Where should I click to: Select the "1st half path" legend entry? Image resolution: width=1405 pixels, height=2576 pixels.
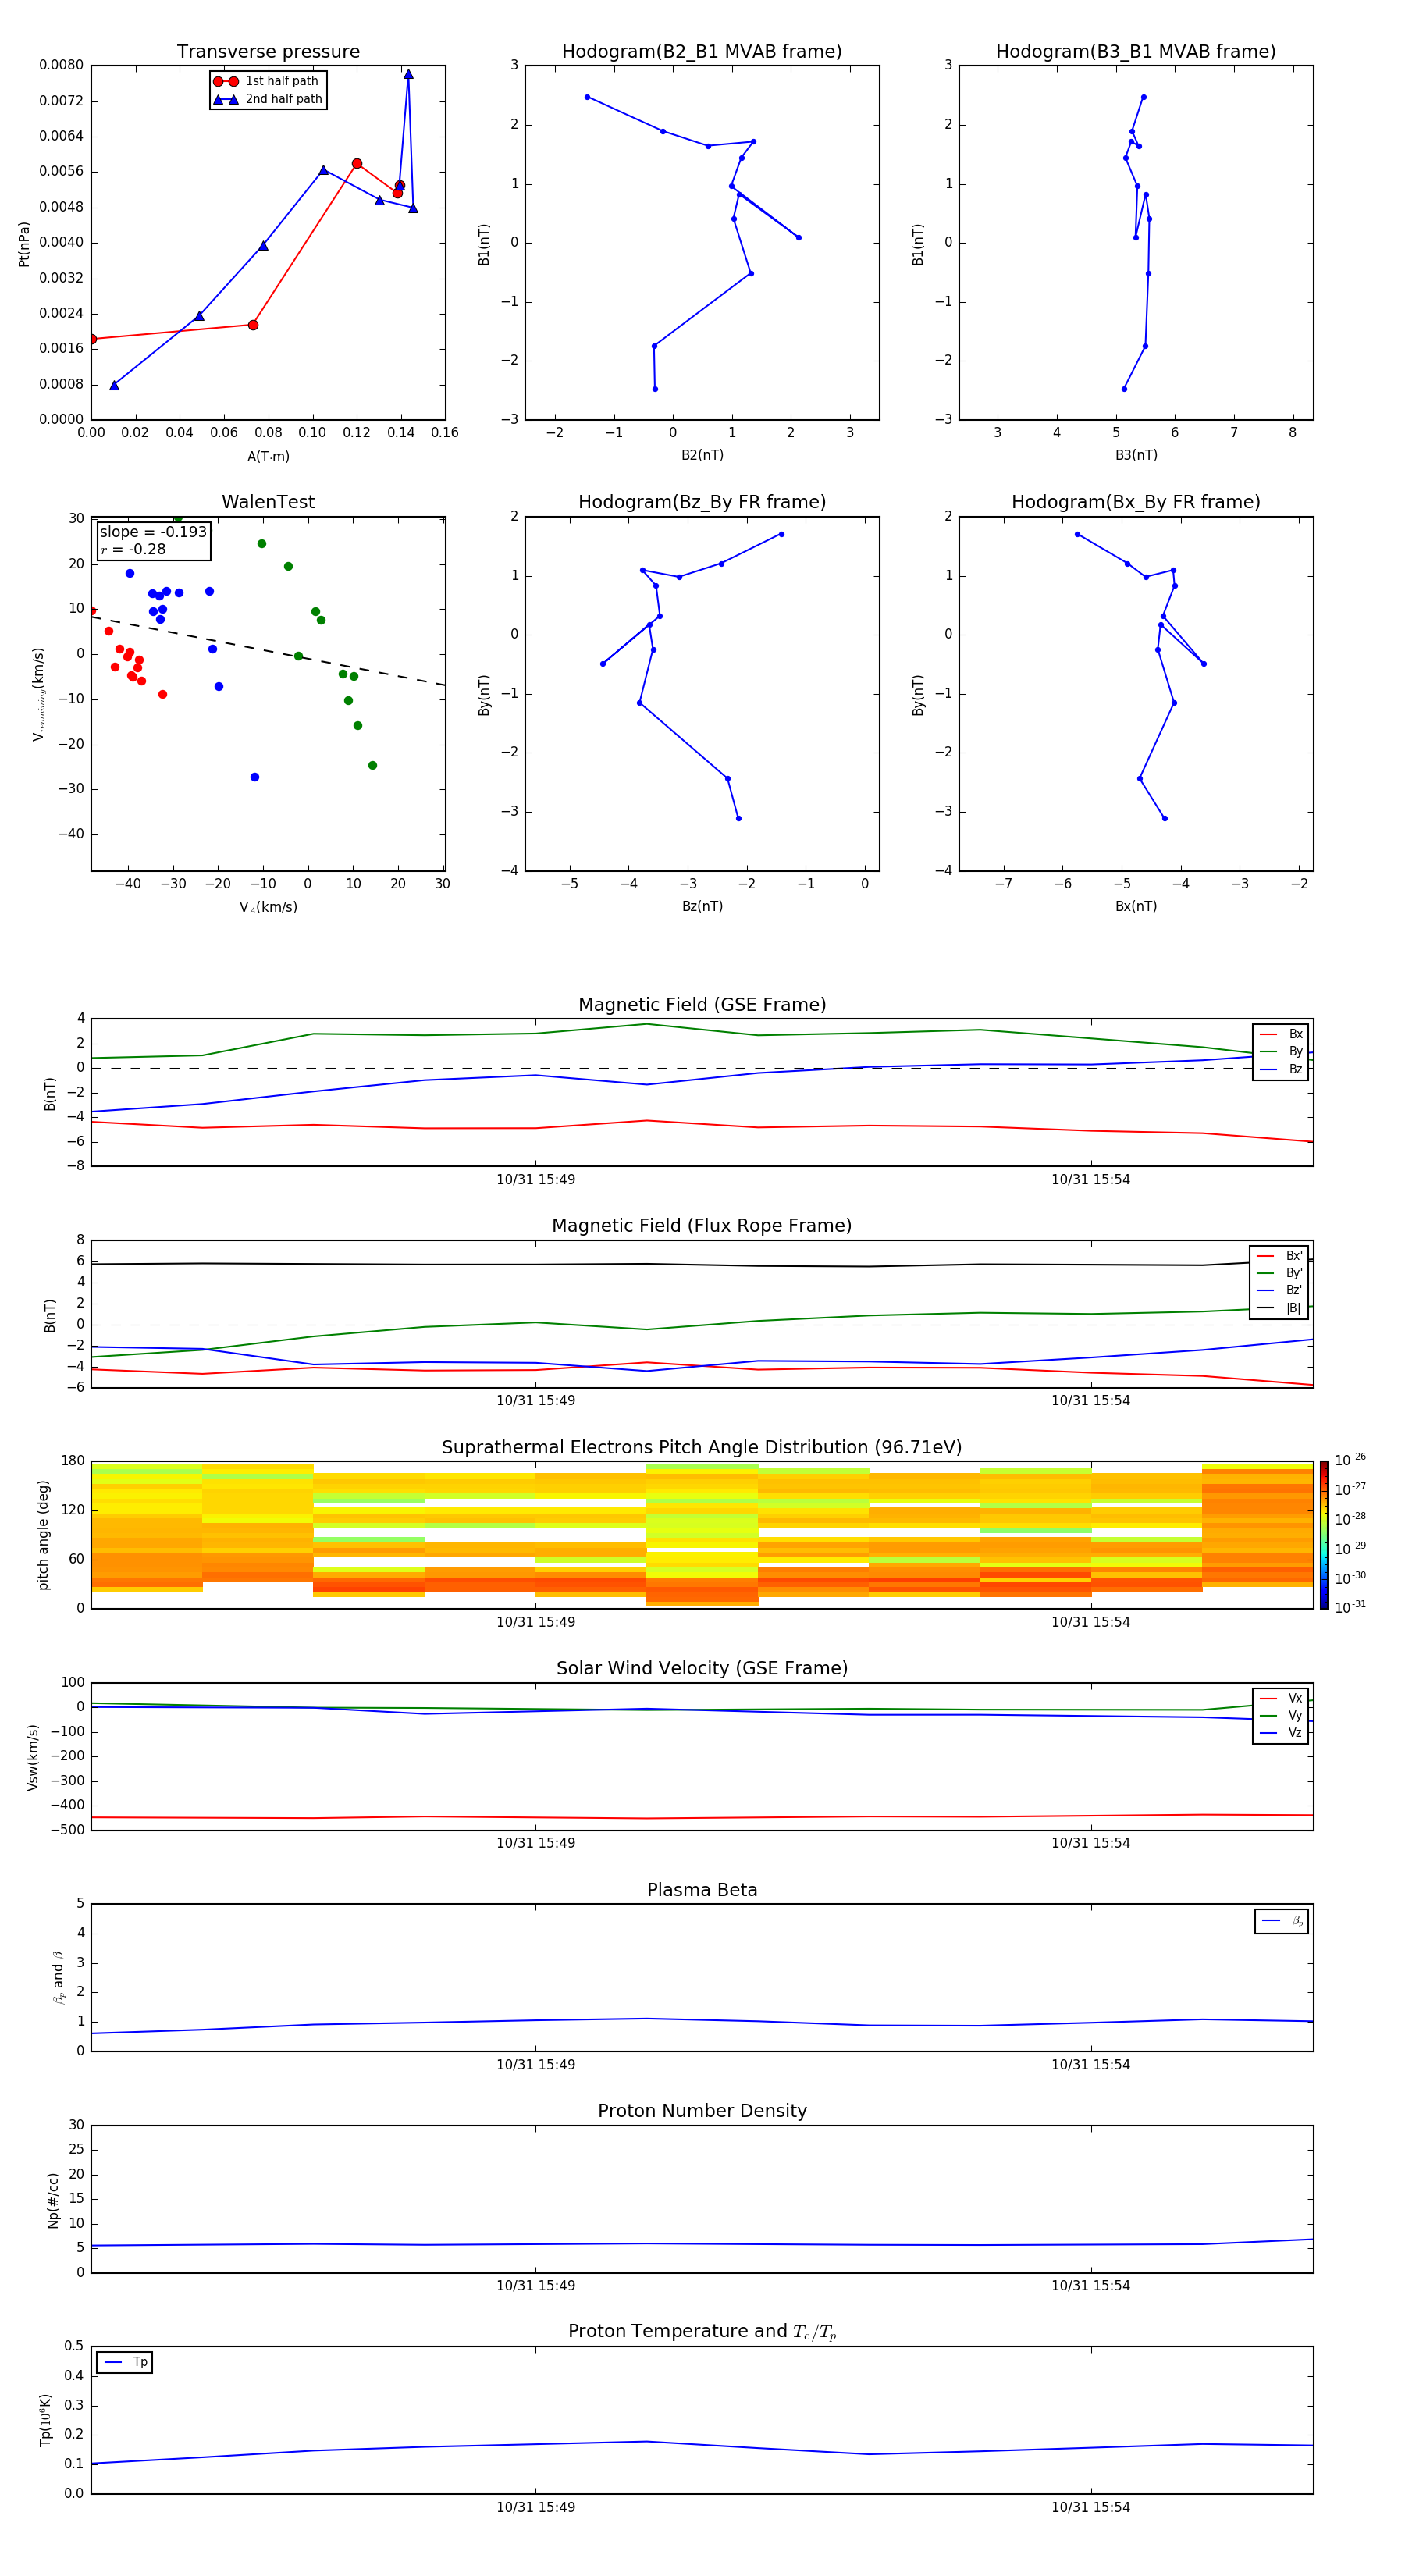point(267,81)
